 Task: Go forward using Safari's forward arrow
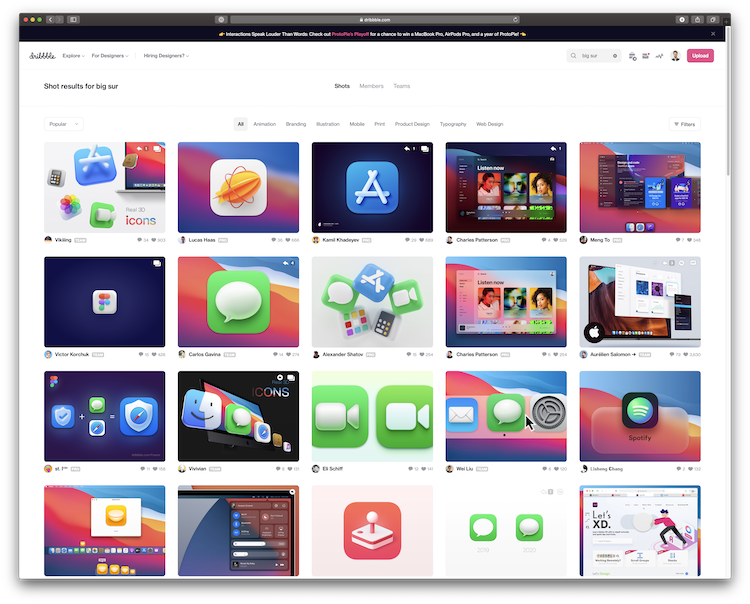(59, 20)
